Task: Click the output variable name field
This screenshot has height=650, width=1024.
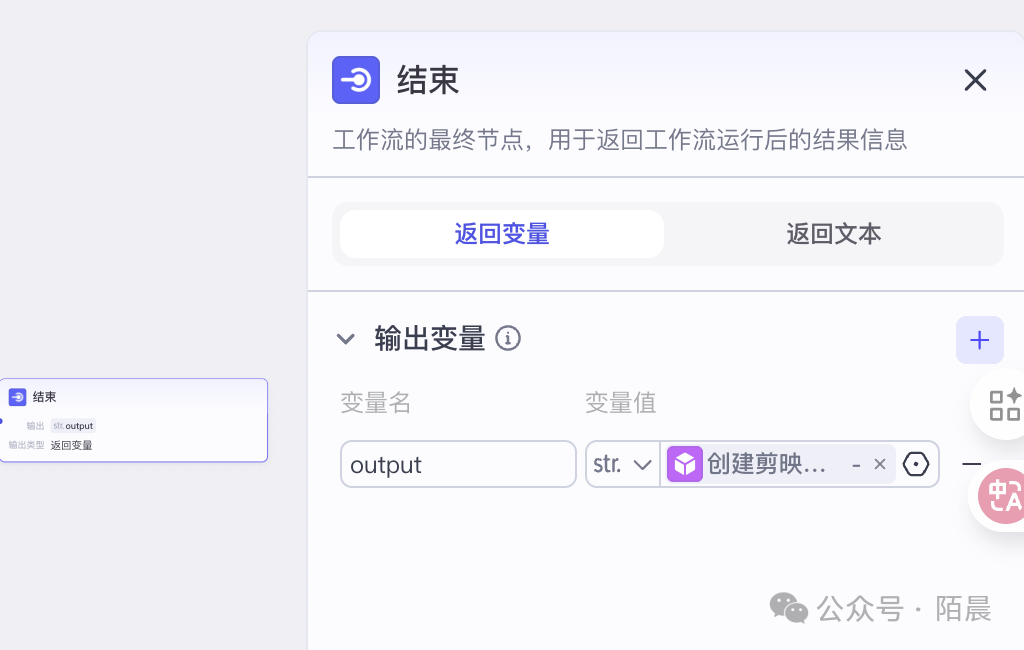Action: click(458, 464)
